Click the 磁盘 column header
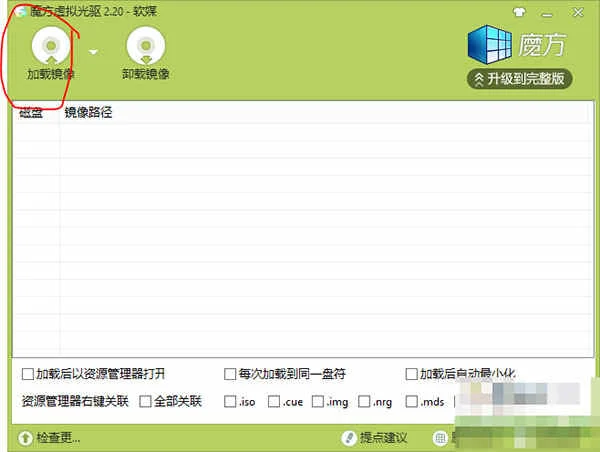Image resolution: width=600 pixels, height=452 pixels. tap(31, 113)
